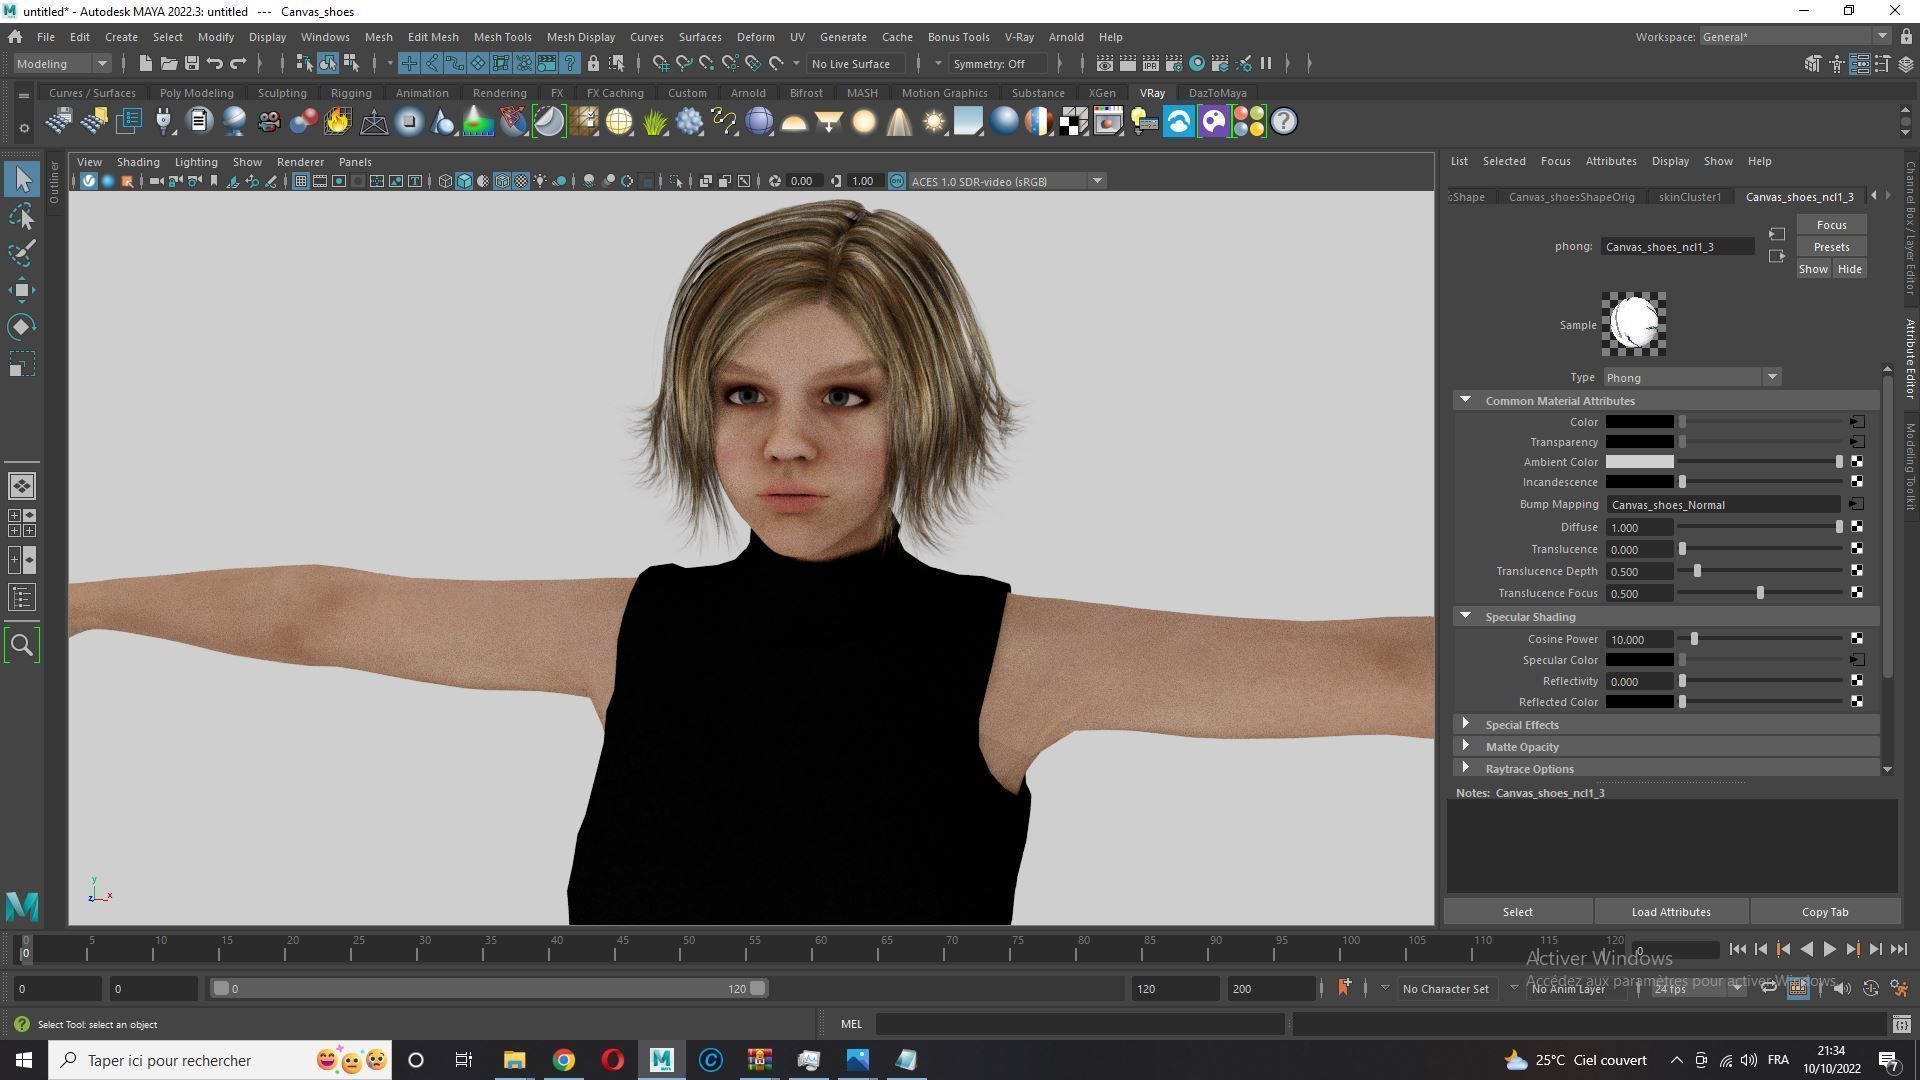Activate the Paint Selection tool
Screen dimensions: 1920x1080
click(22, 253)
